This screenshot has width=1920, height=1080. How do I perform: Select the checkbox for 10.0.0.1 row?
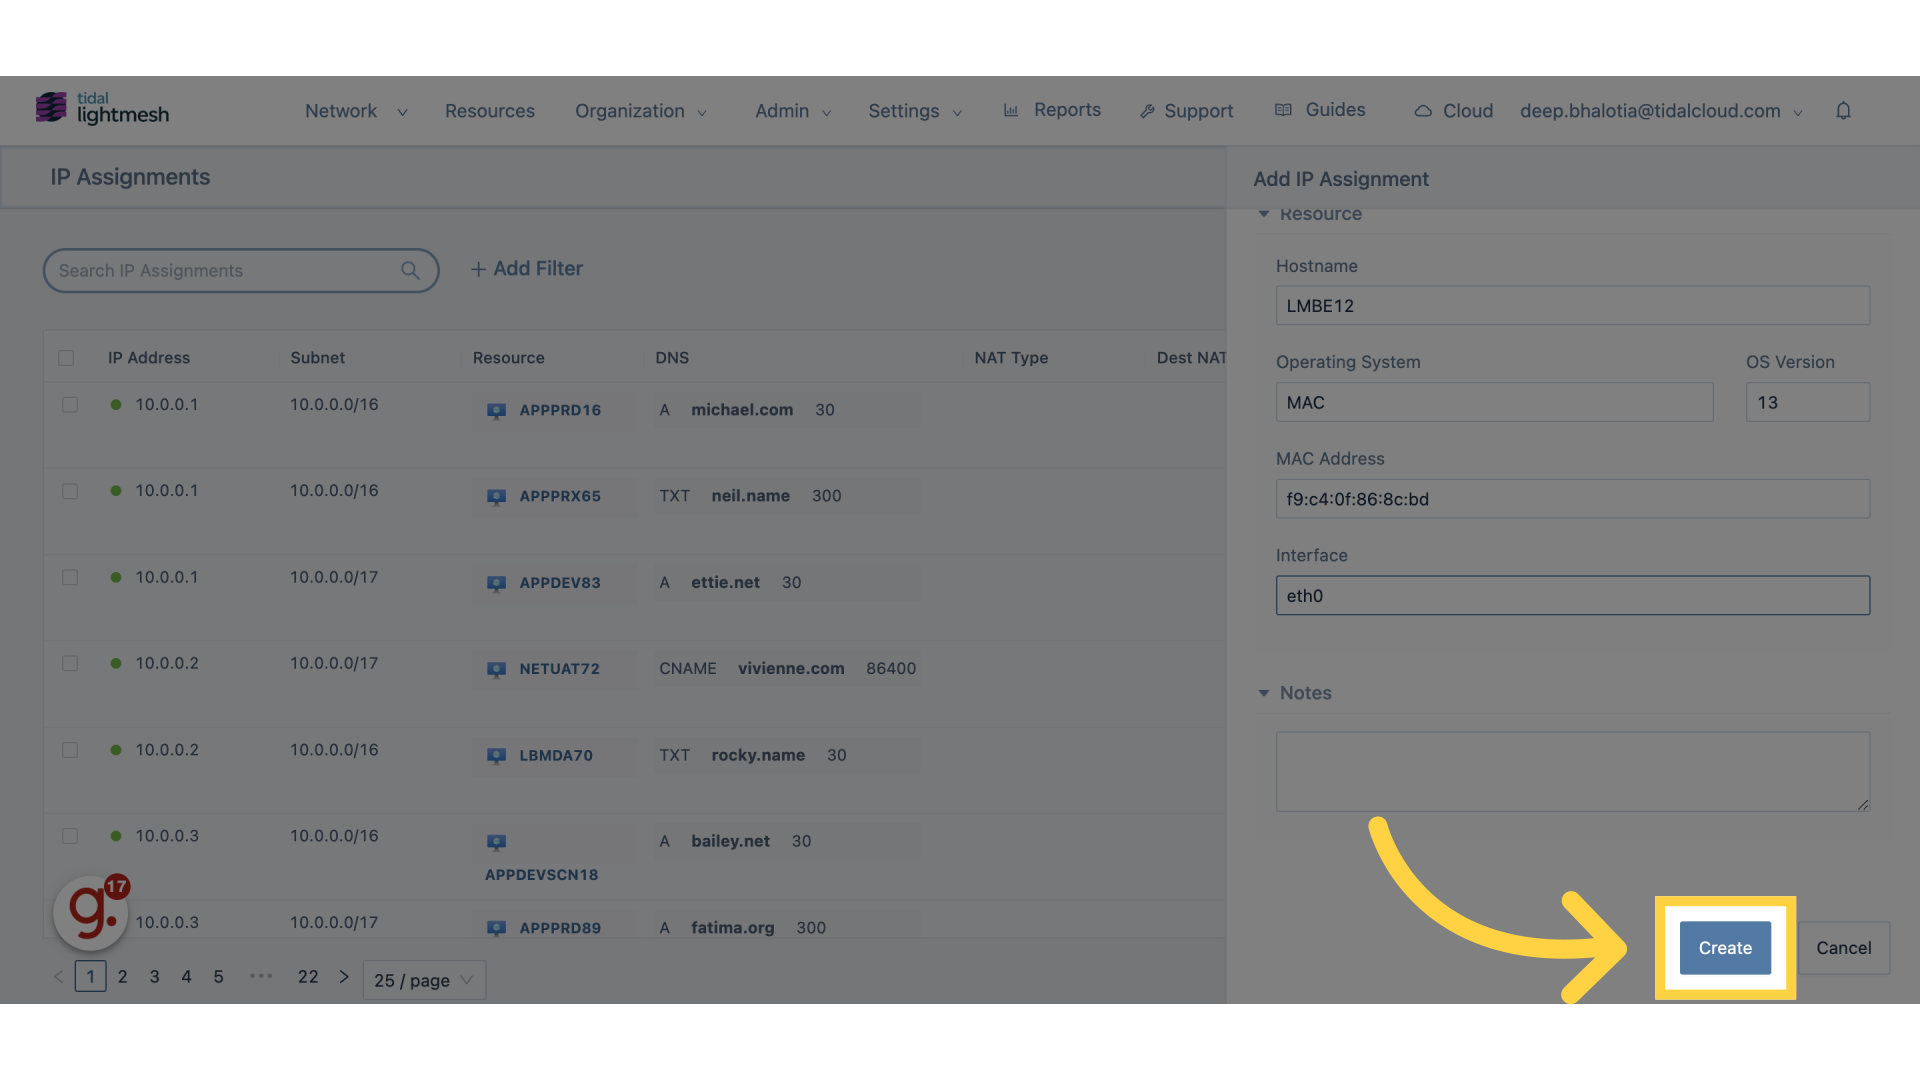[69, 405]
